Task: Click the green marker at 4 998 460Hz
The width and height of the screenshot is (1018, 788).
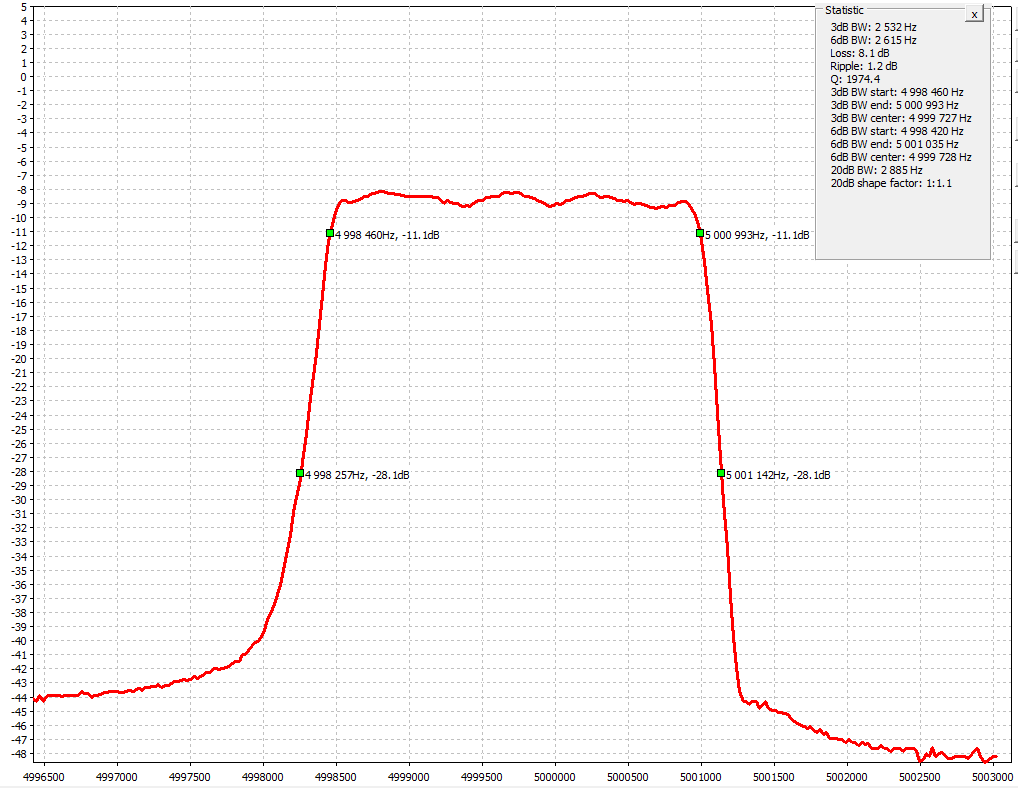Action: click(330, 233)
